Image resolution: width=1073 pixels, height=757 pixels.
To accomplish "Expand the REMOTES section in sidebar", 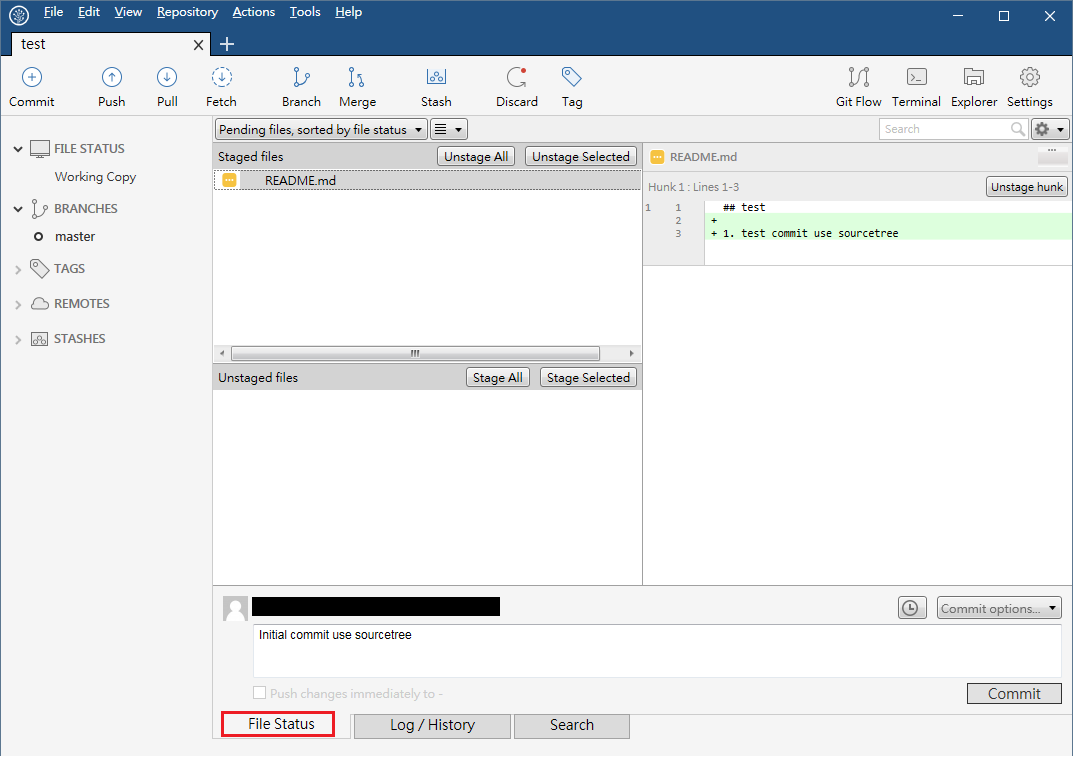I will [x=18, y=304].
